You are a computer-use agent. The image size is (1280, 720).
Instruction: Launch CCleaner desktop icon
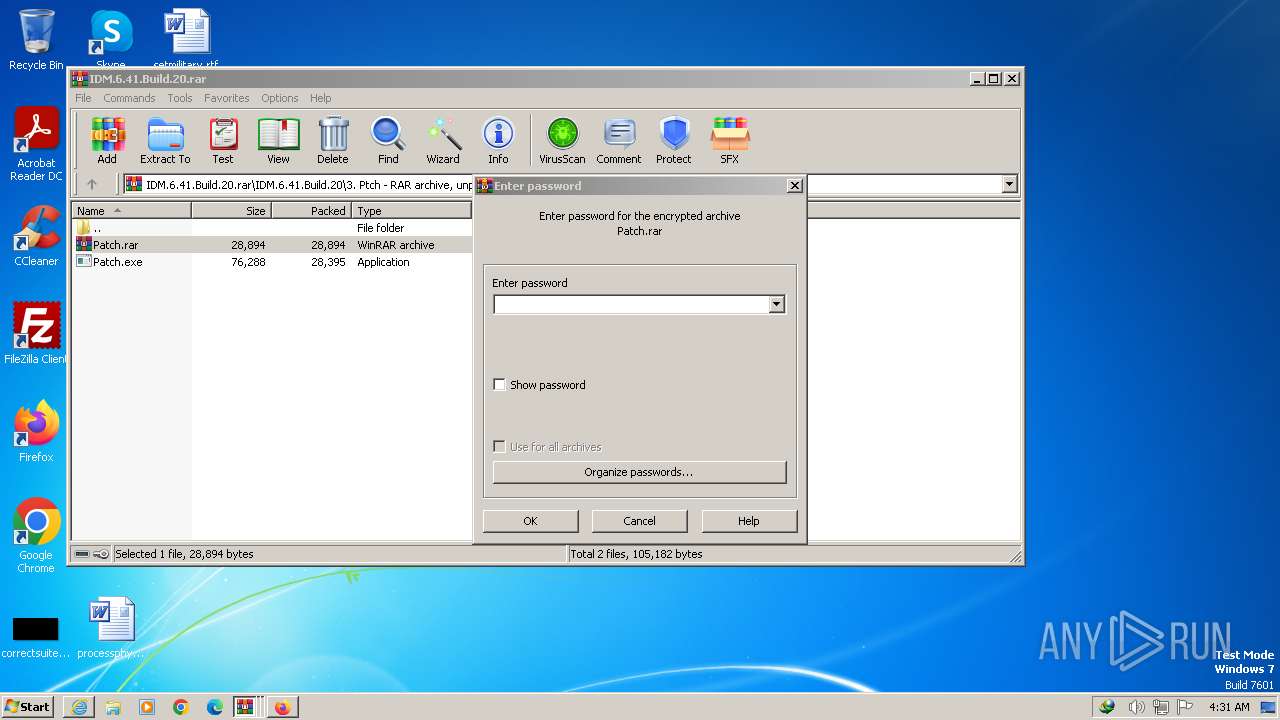[36, 236]
